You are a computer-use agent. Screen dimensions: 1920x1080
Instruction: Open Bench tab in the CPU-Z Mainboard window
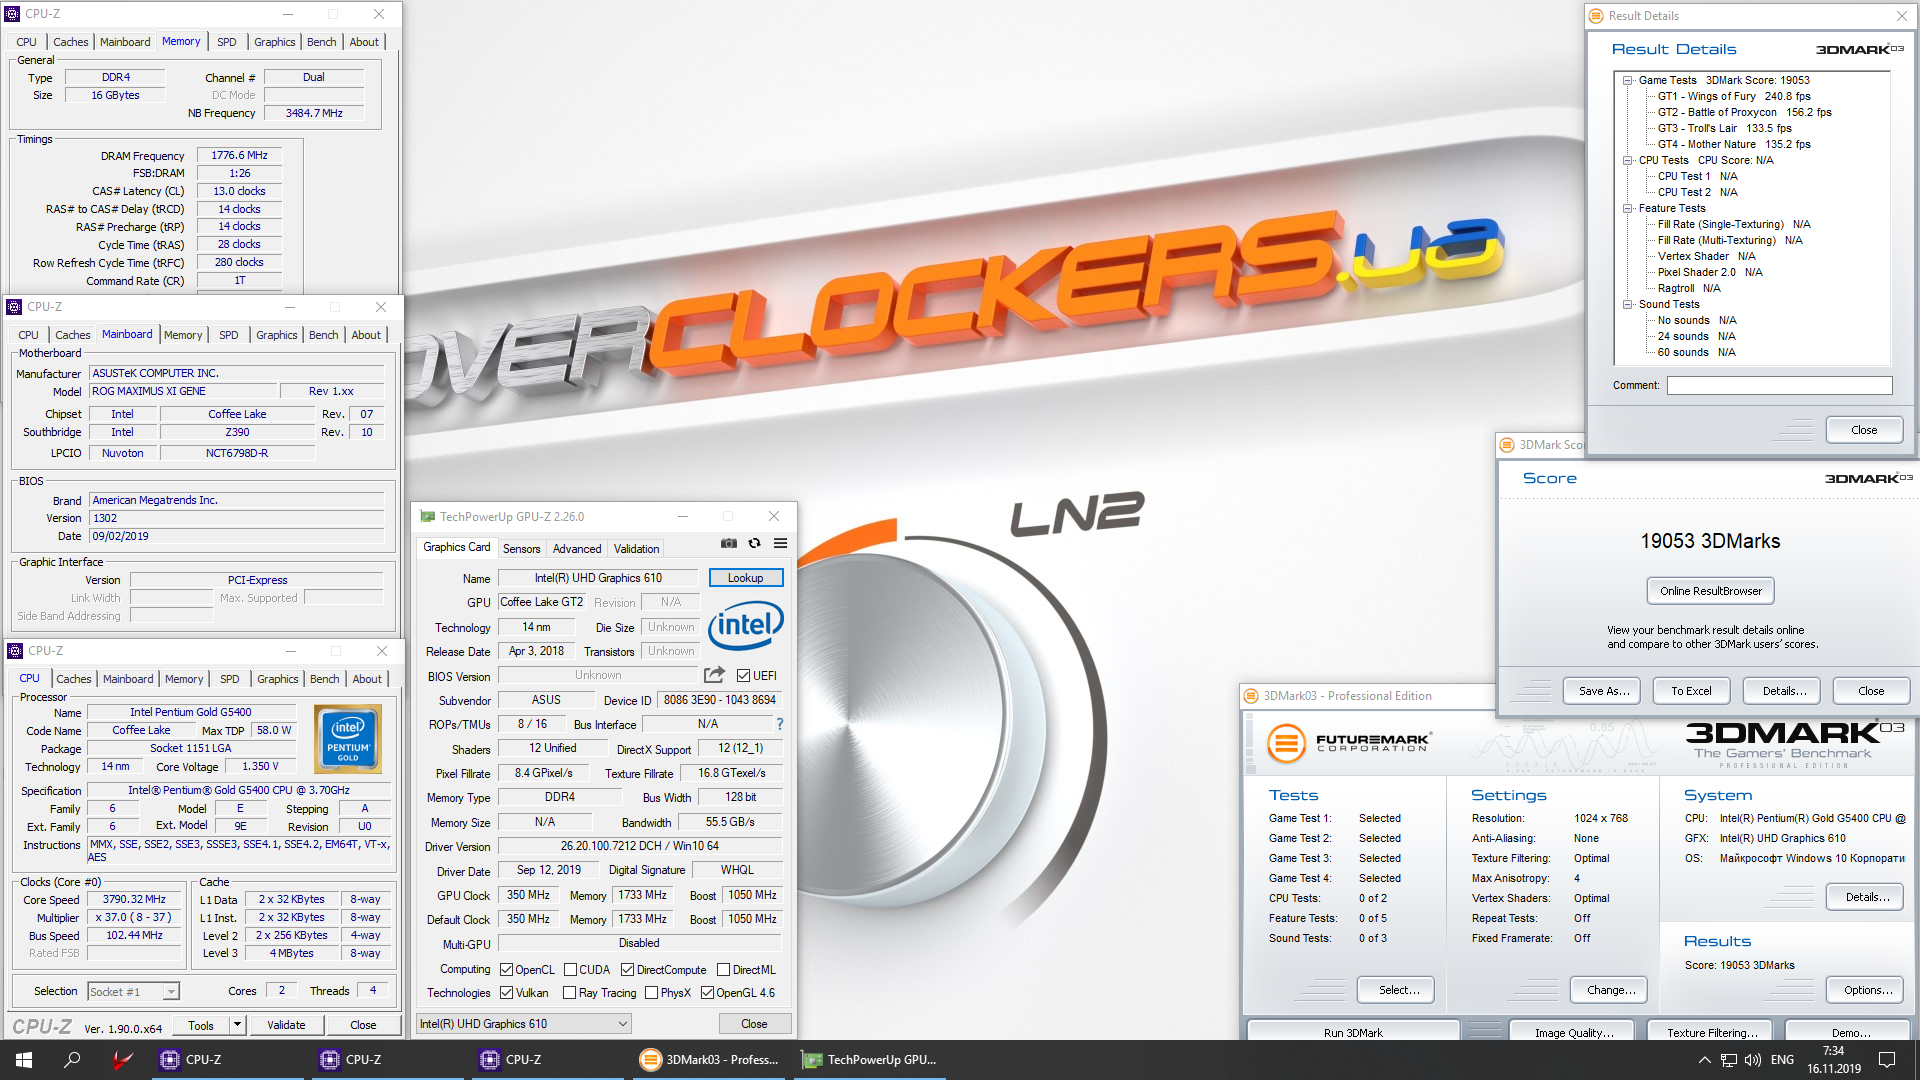(323, 335)
